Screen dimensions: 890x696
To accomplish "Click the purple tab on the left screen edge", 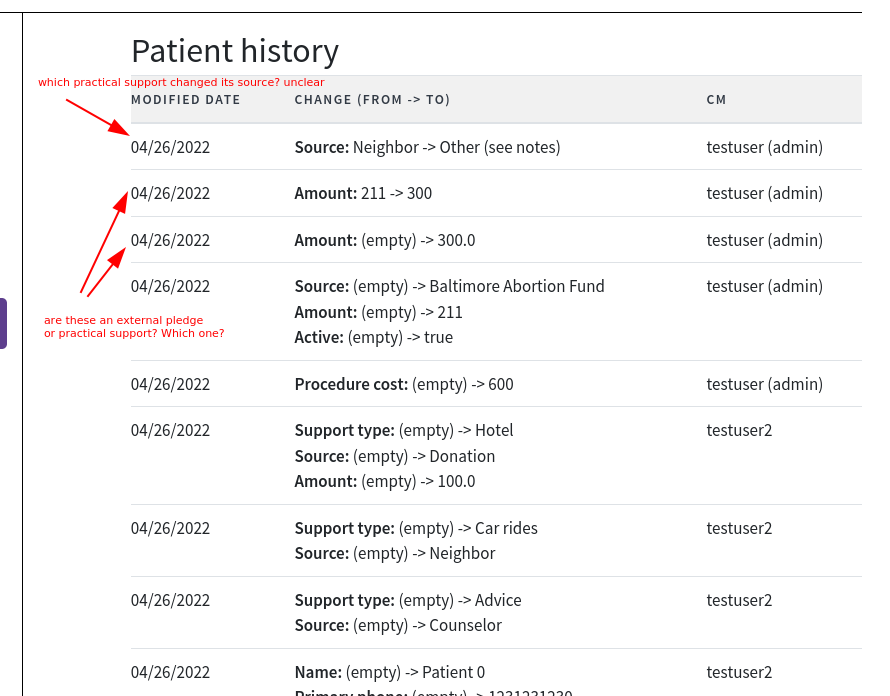I will pos(3,320).
